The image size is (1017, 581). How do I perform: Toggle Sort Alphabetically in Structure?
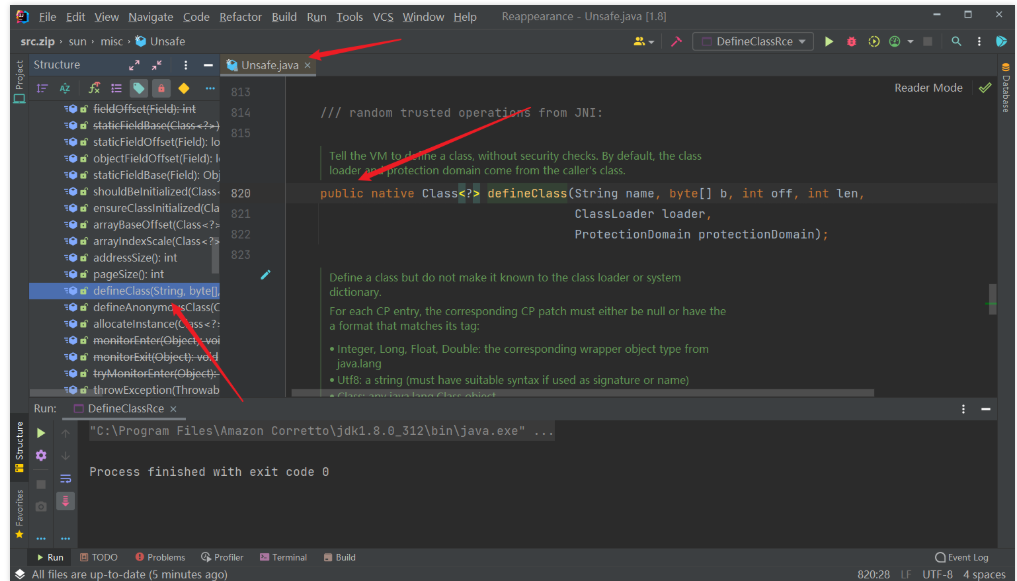pyautogui.click(x=65, y=88)
